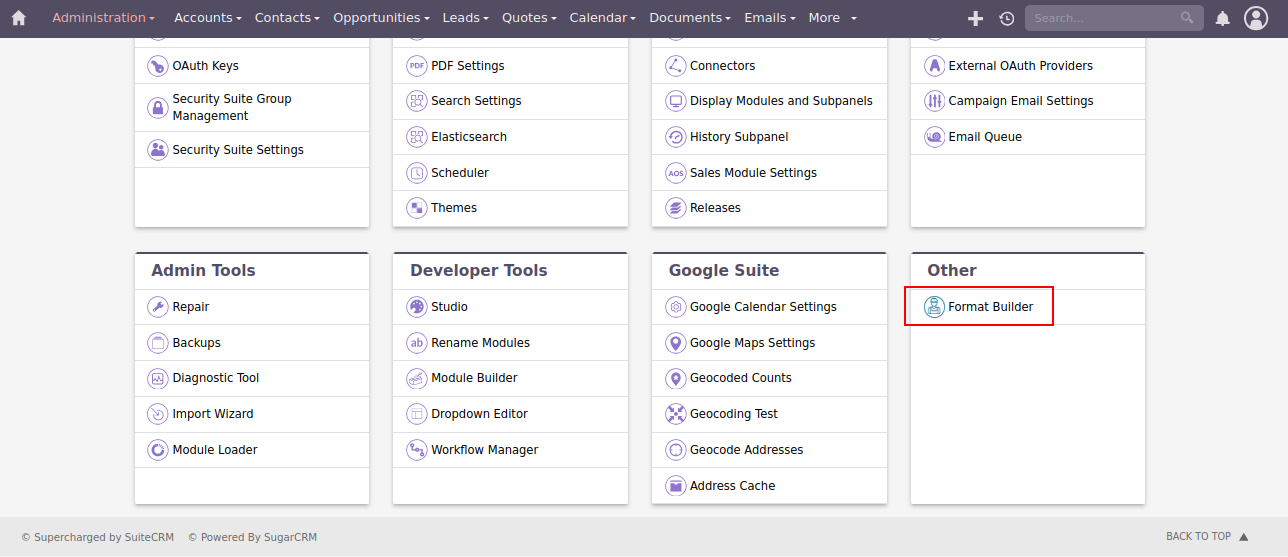
Task: Open the notifications bell icon
Action: click(x=1222, y=18)
